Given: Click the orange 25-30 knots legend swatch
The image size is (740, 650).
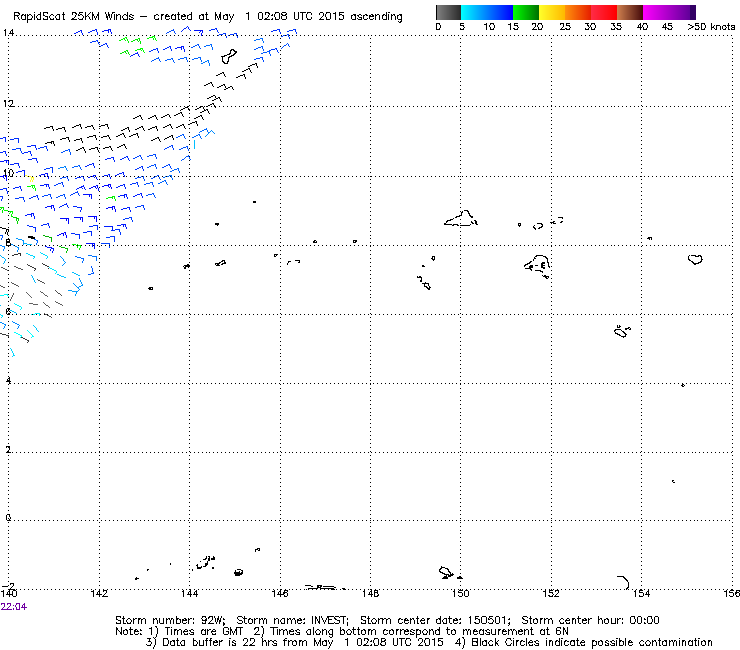Looking at the screenshot, I should tap(578, 12).
